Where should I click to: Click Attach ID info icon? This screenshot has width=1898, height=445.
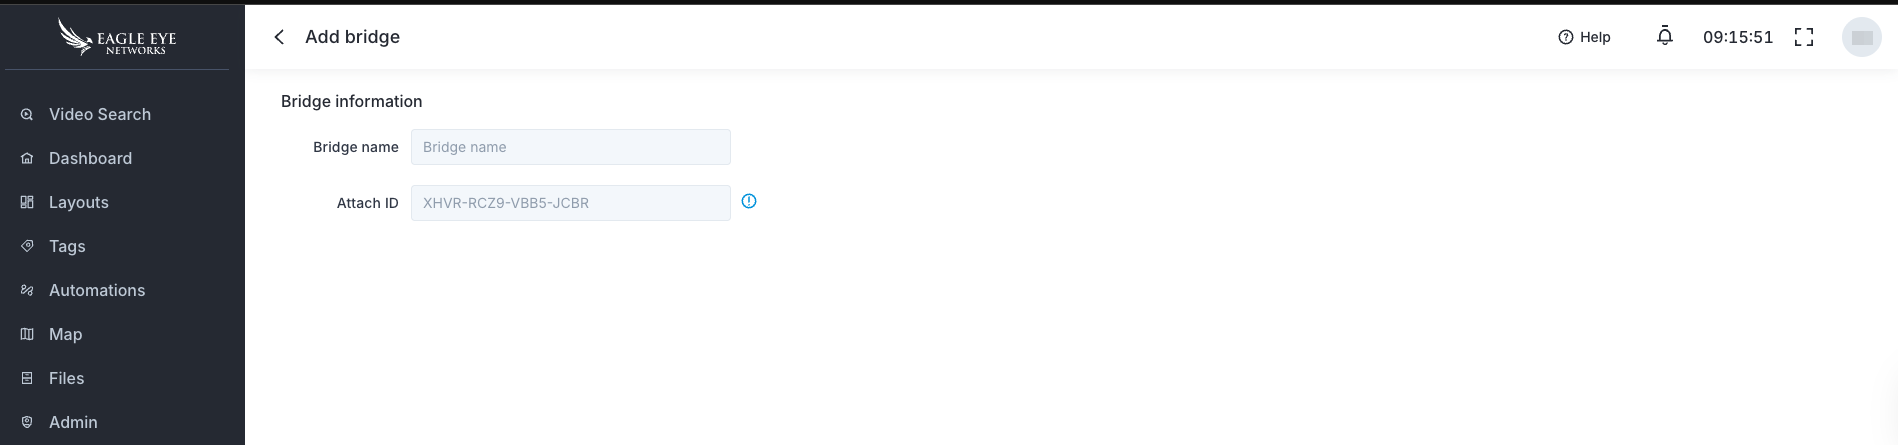click(x=749, y=202)
